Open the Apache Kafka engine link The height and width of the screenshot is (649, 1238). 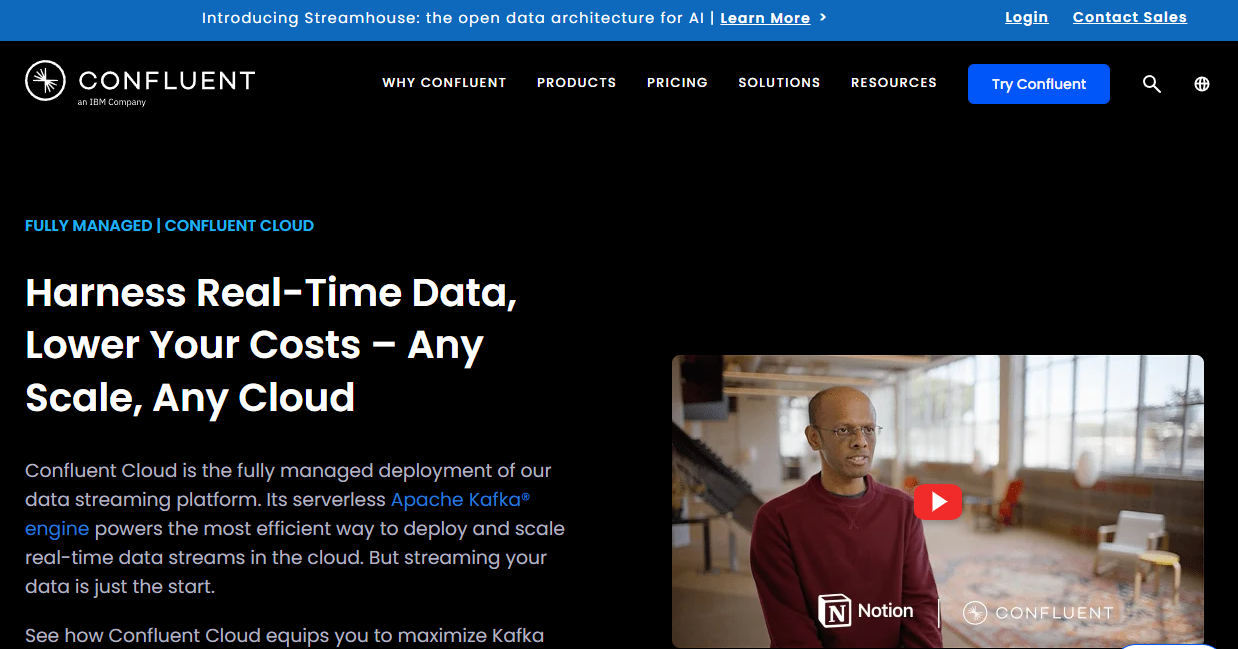click(460, 499)
